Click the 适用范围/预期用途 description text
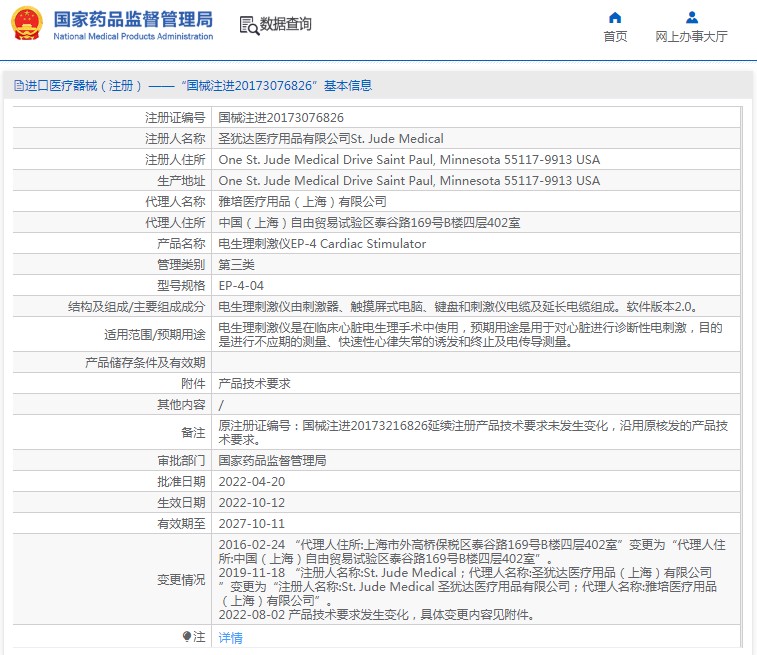Screen dimensions: 757x655 pyautogui.click(x=470, y=334)
